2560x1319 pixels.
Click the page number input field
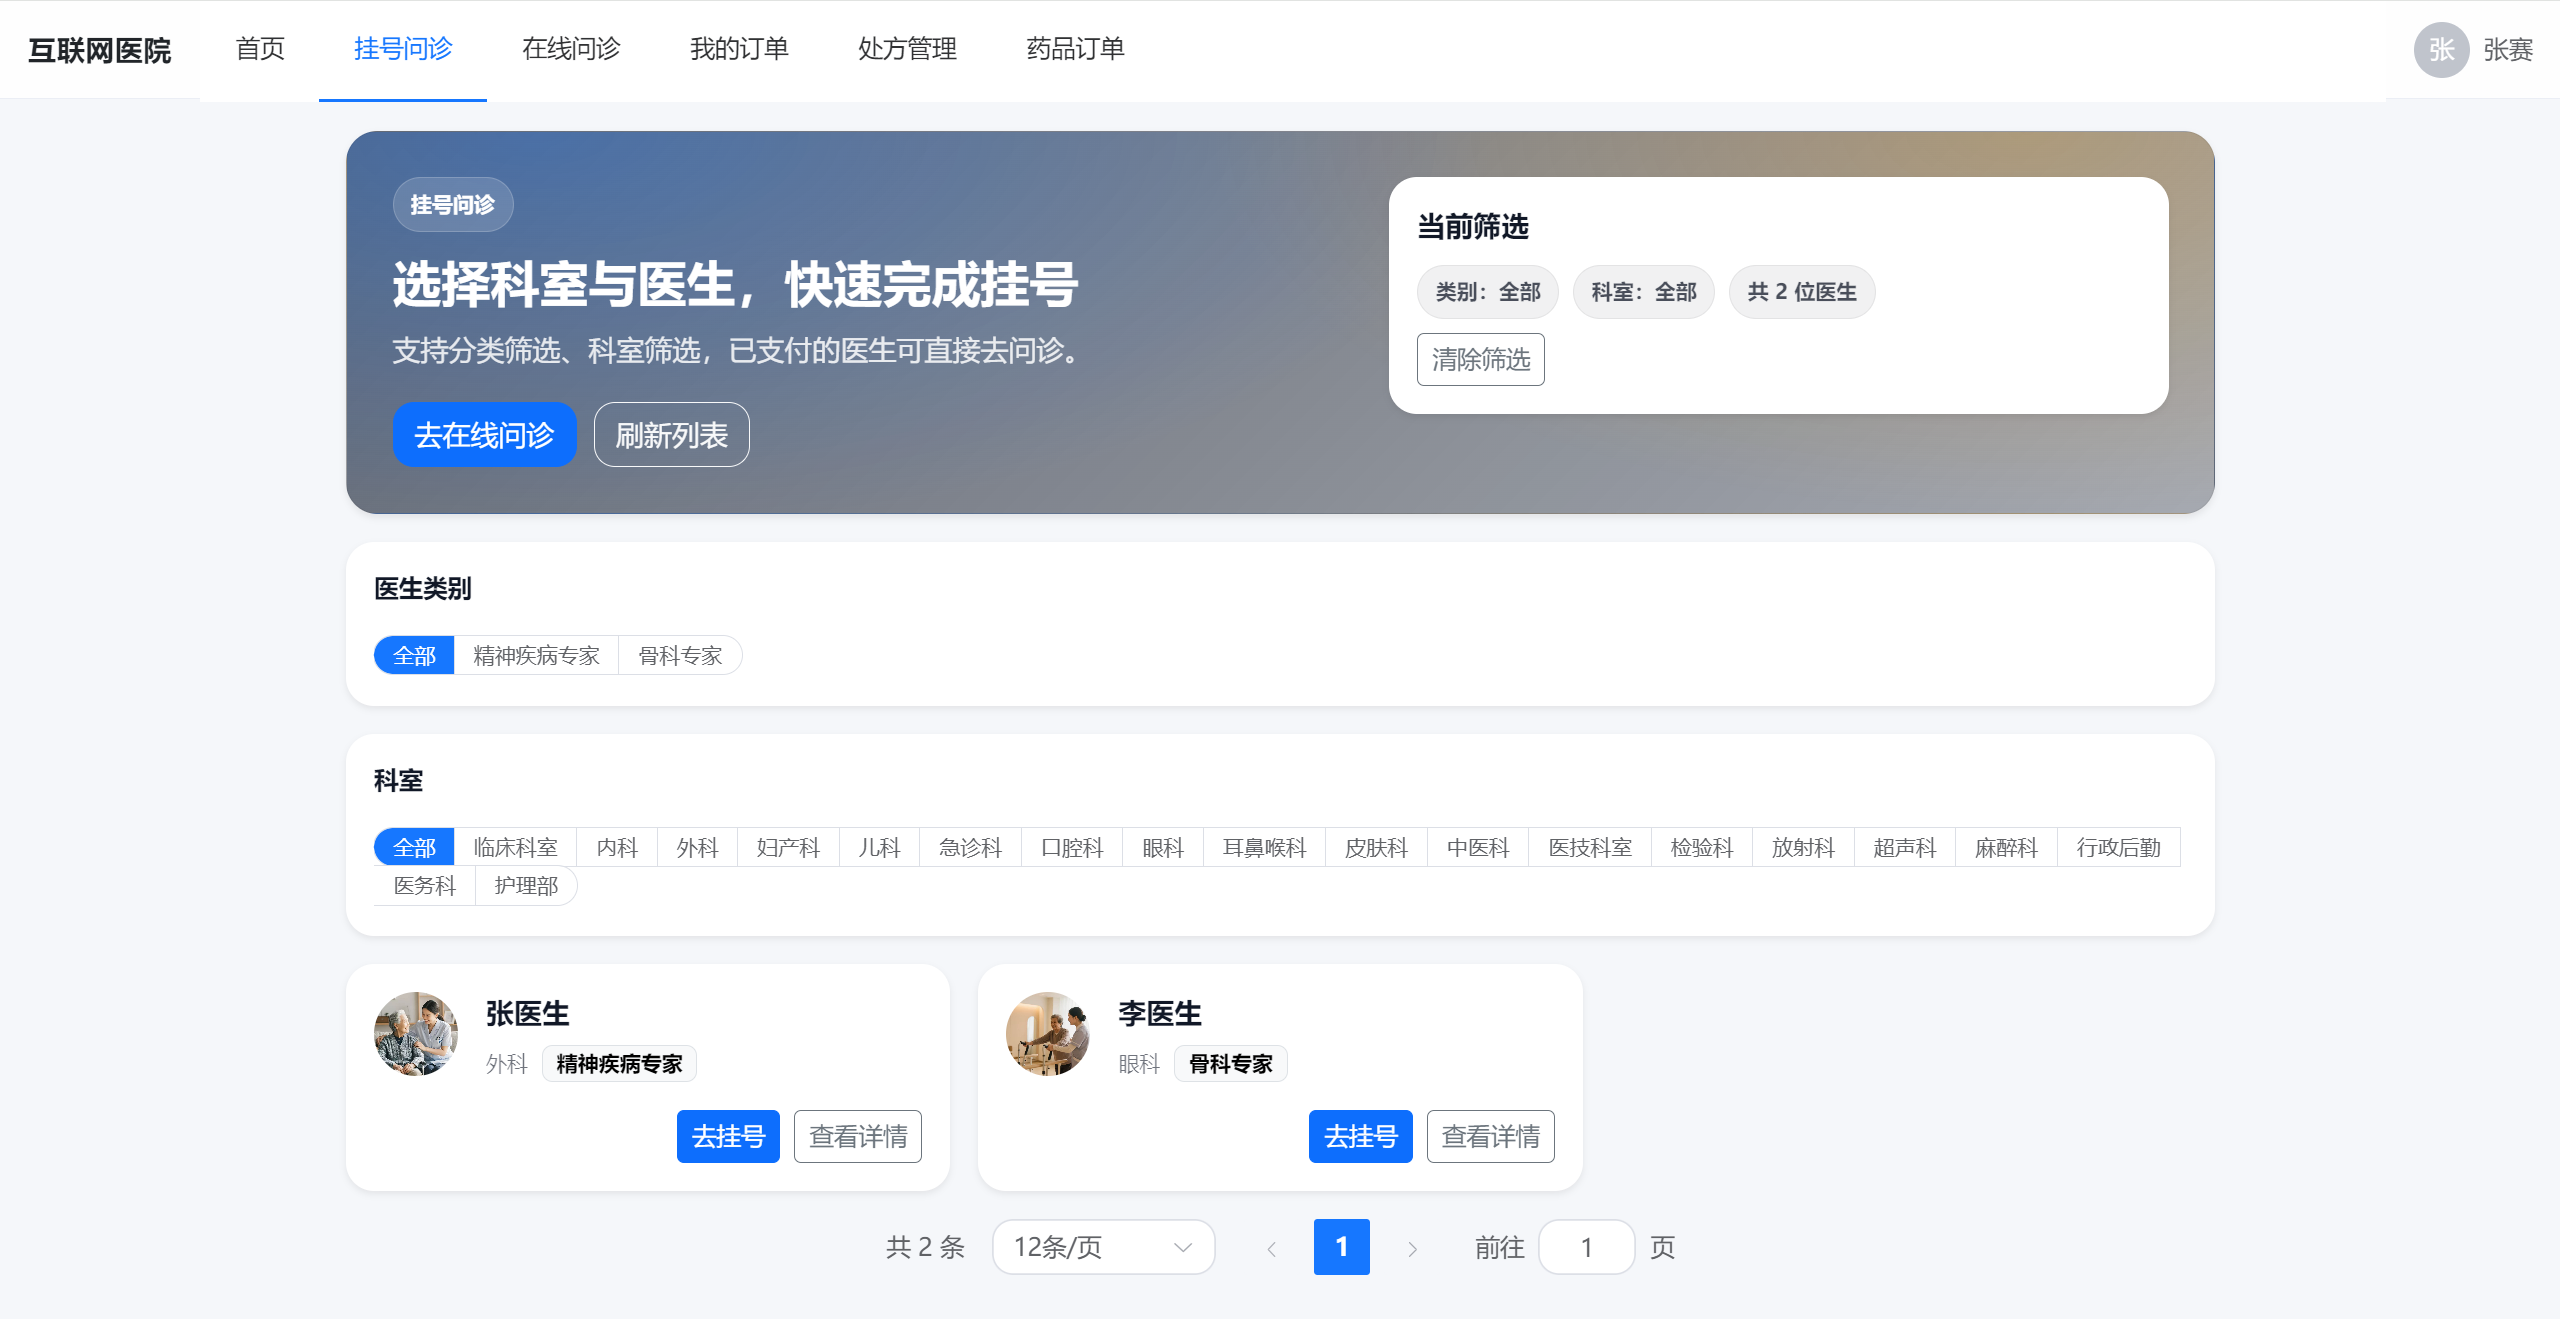pos(1587,1247)
